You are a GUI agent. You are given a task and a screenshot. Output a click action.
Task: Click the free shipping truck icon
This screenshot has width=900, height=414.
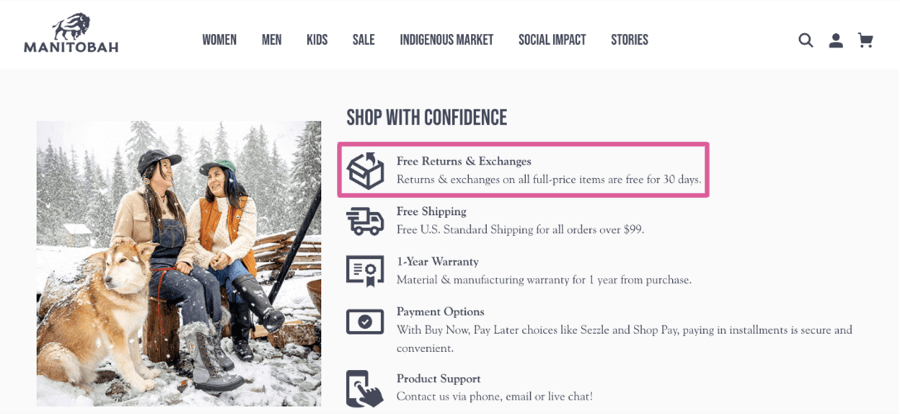(x=365, y=222)
